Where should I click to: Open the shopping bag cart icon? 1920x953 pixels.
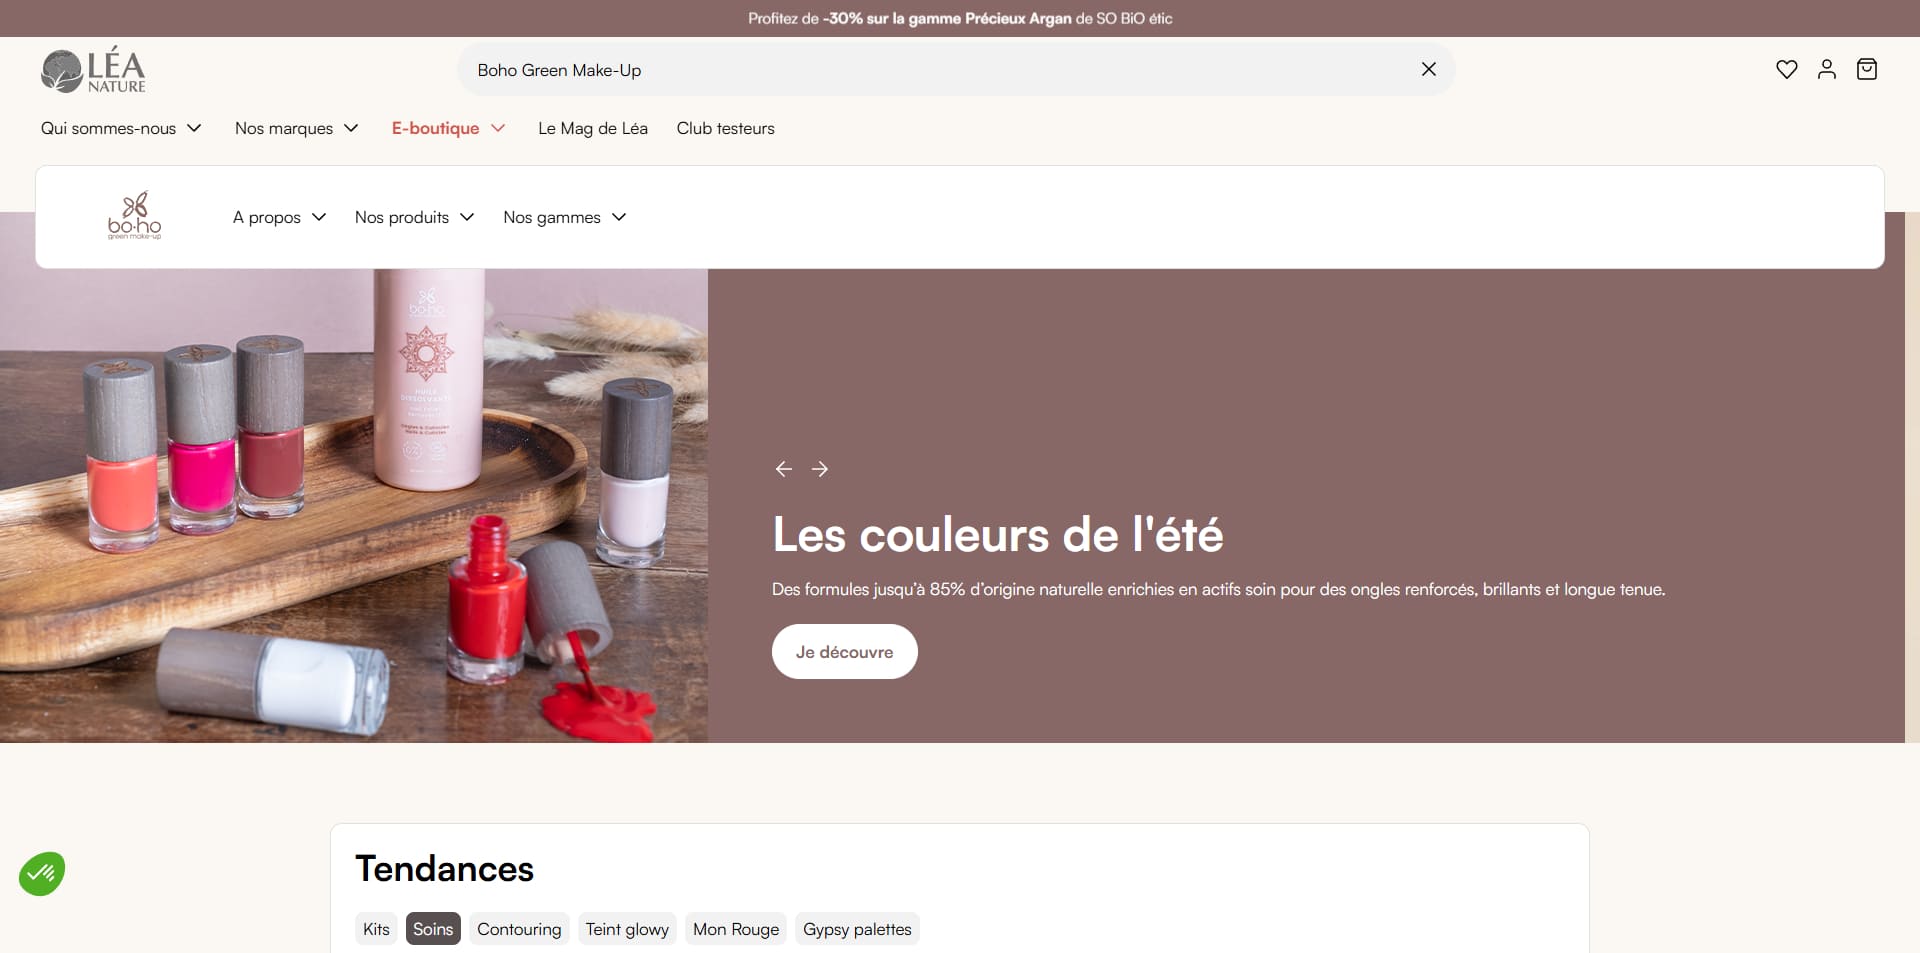[1866, 69]
